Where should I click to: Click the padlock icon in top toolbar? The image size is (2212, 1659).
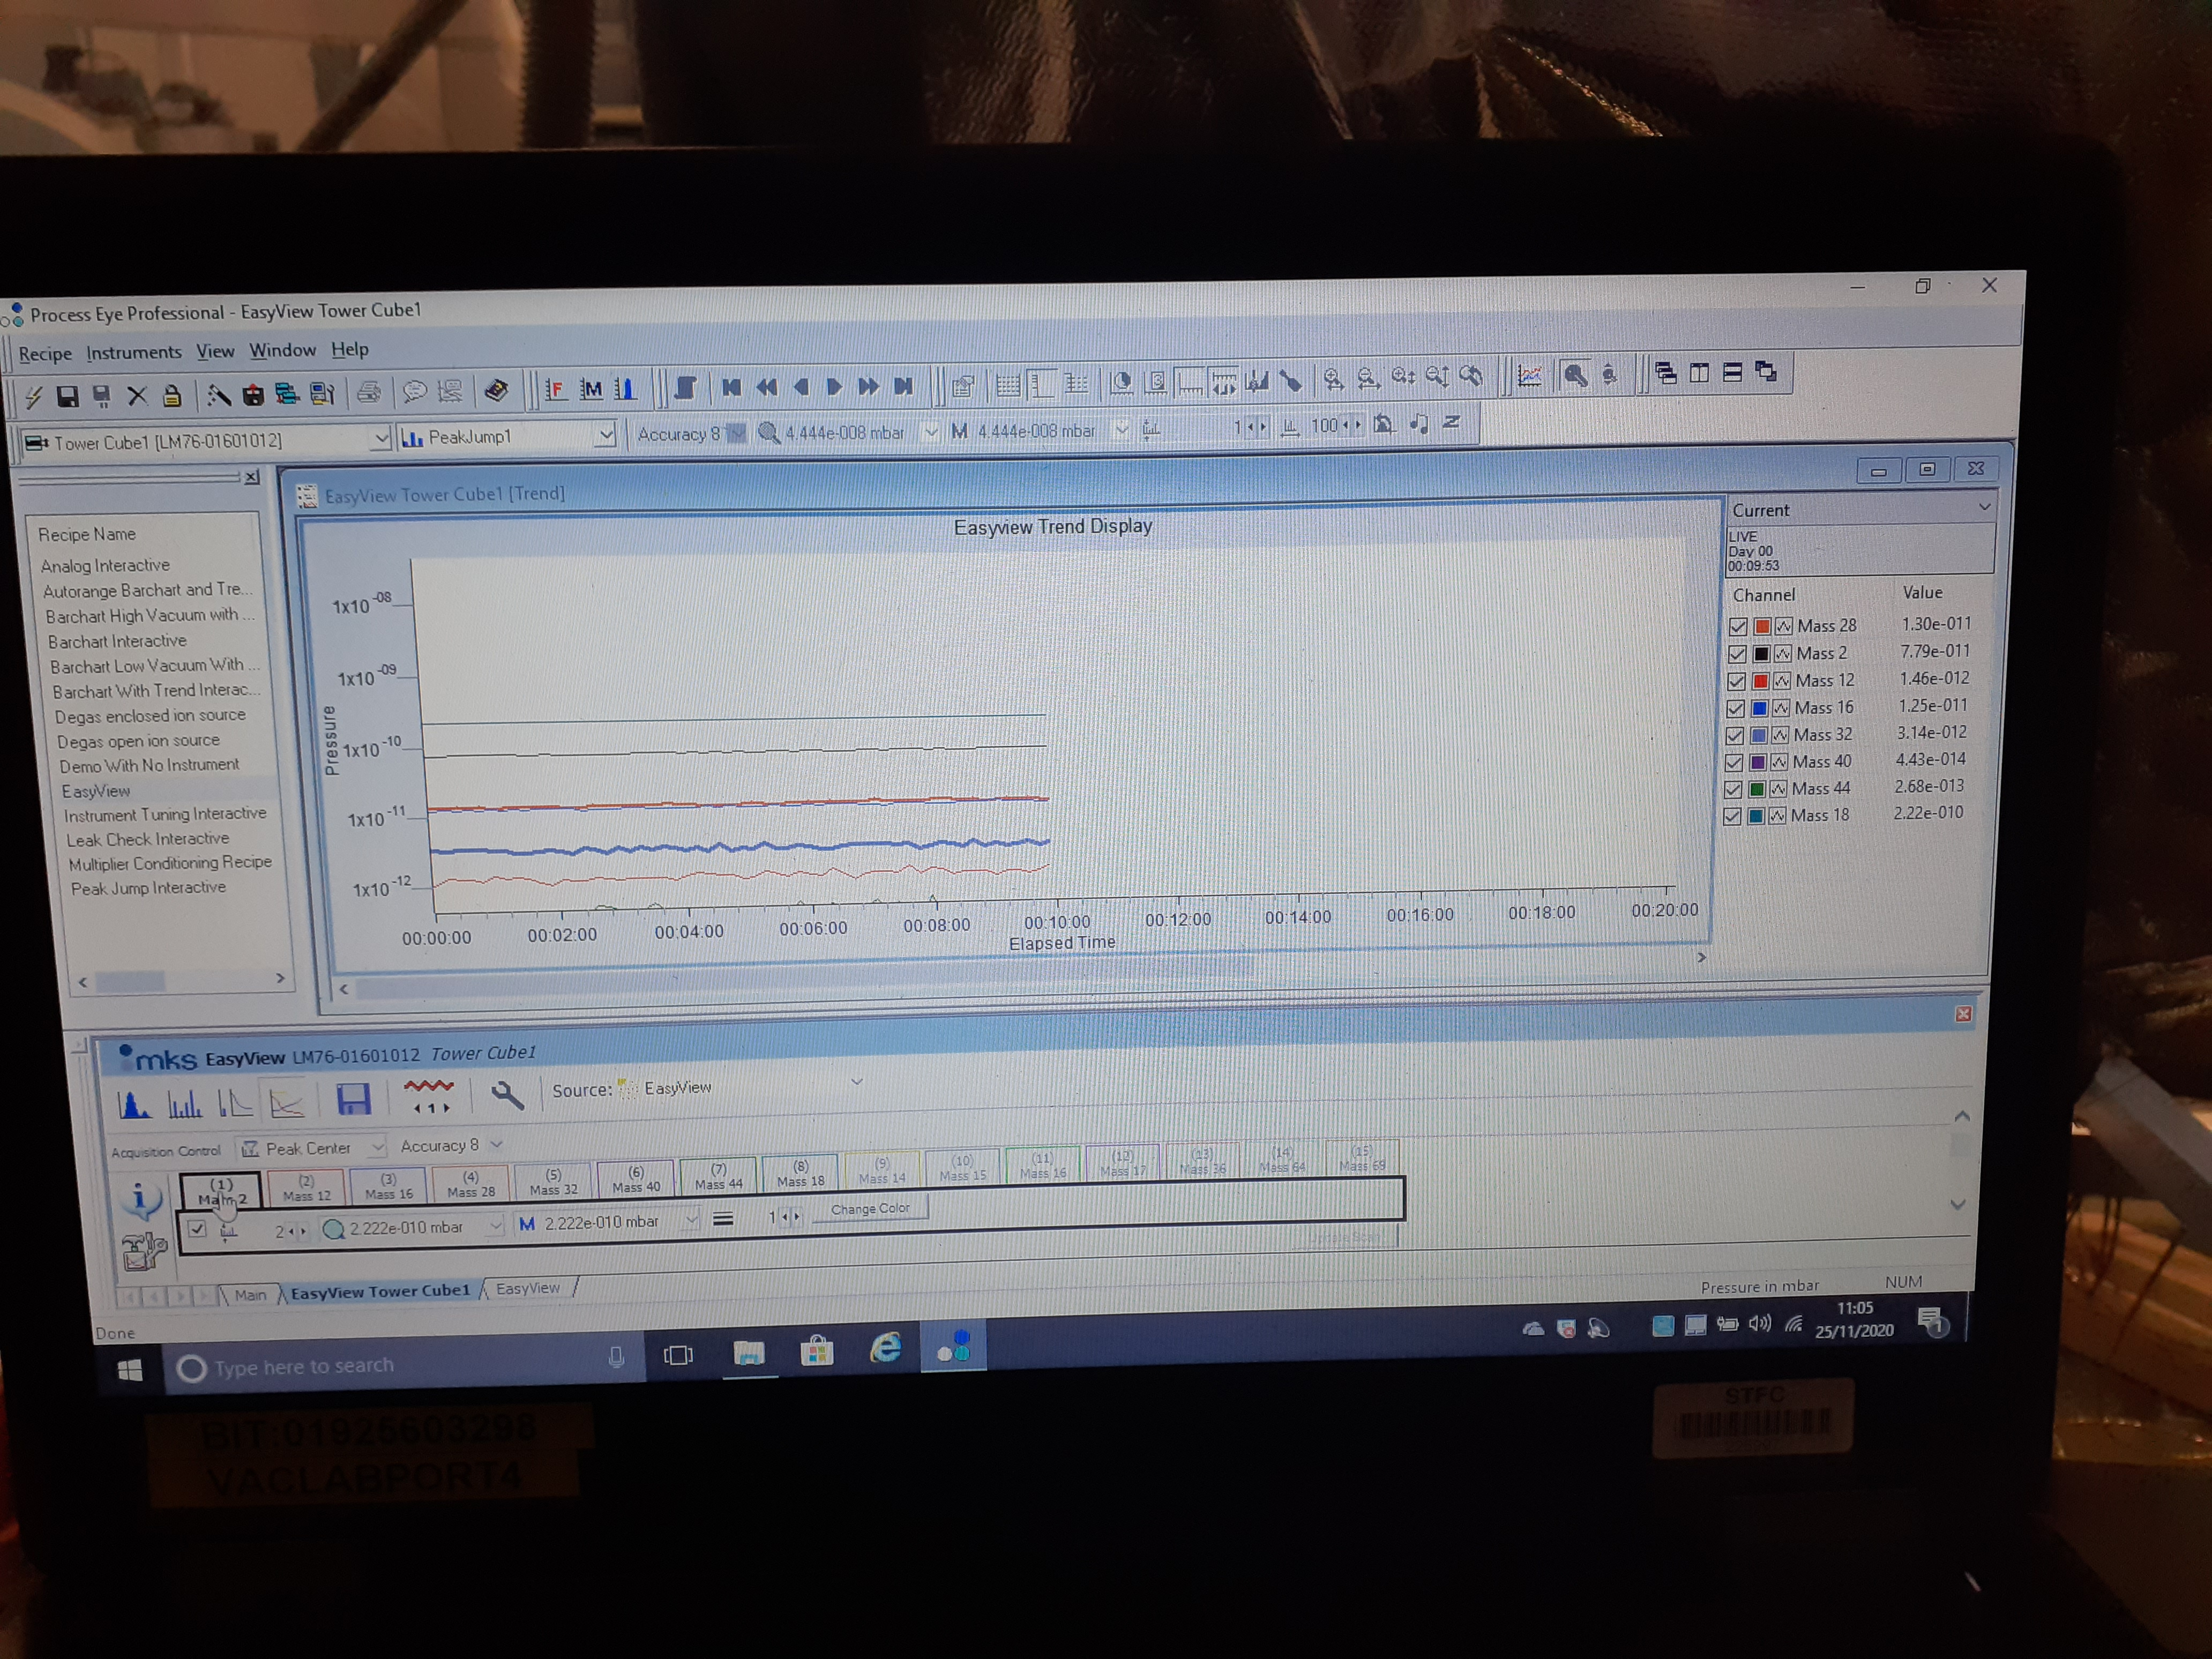click(172, 396)
